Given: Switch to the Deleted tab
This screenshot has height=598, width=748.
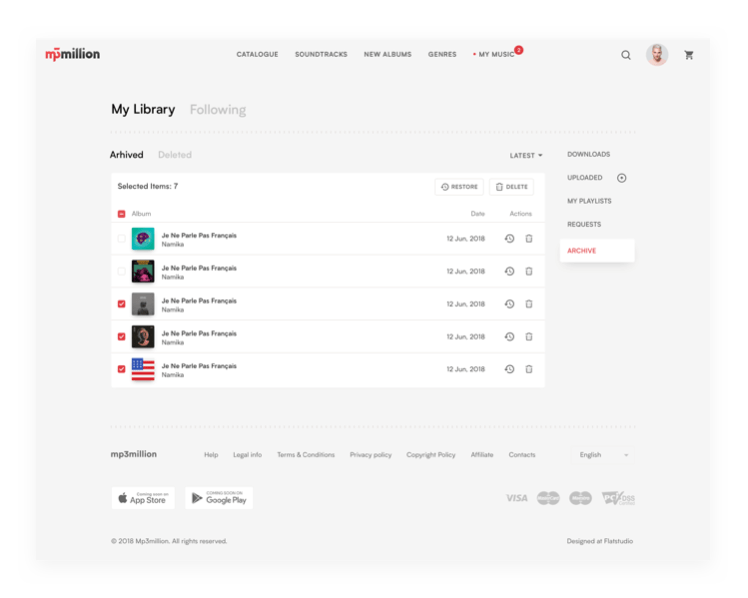Looking at the screenshot, I should 175,155.
